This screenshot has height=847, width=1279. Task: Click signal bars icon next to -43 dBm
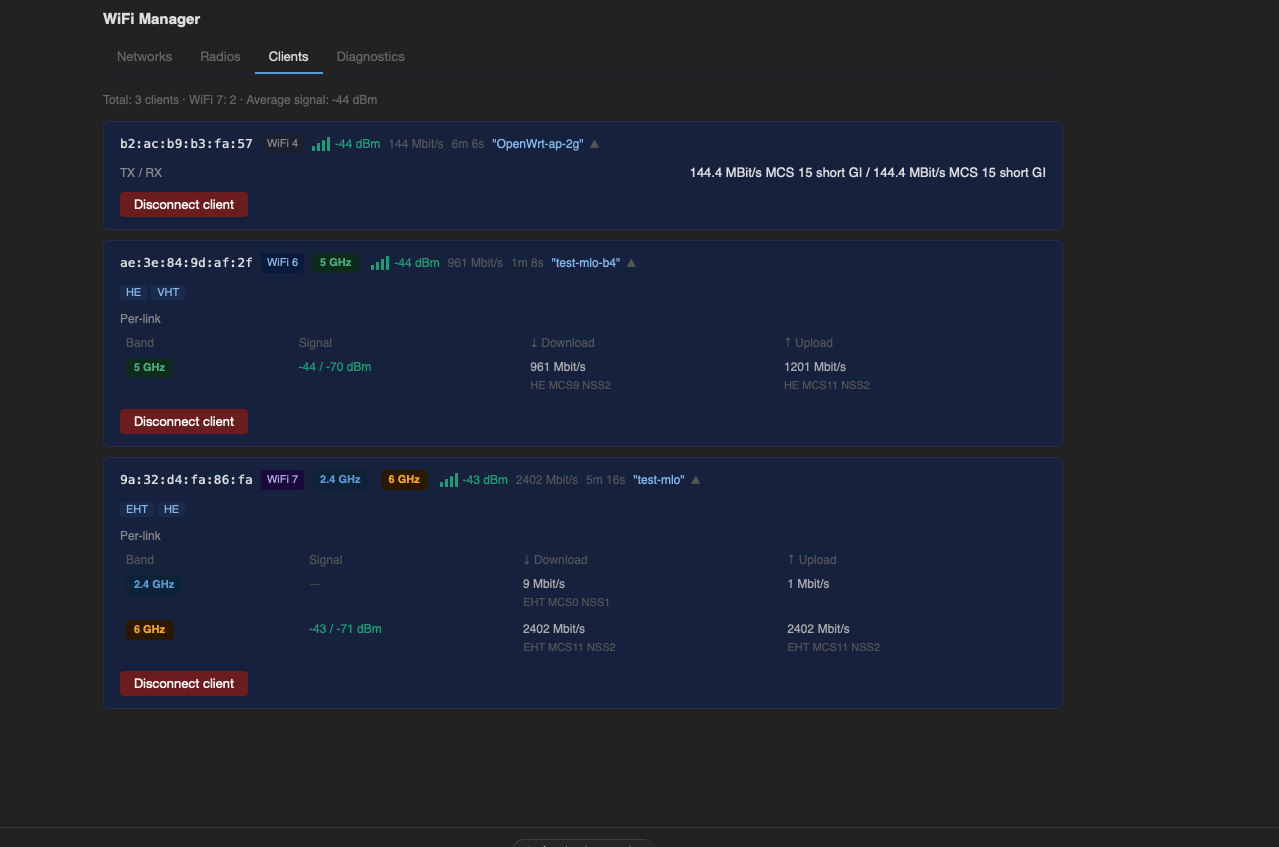[449, 480]
